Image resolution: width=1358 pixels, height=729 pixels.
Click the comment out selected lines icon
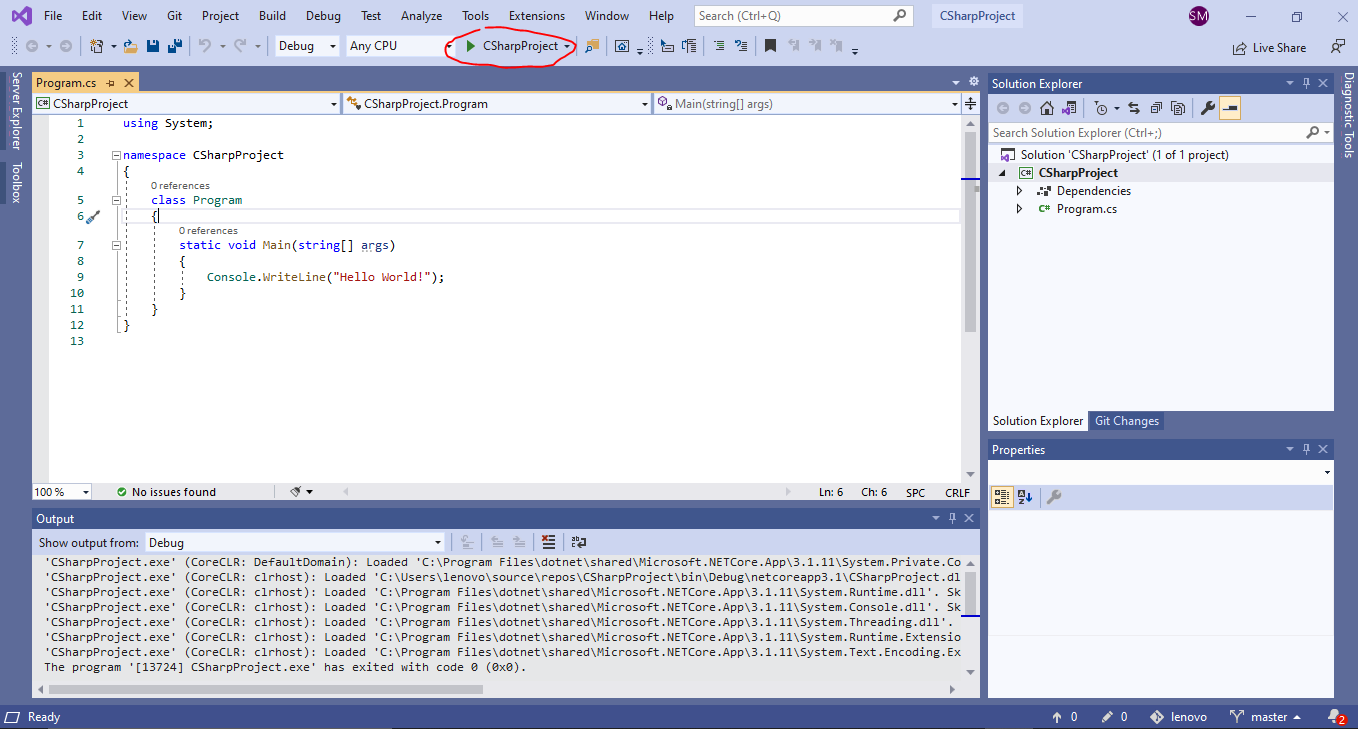(719, 46)
